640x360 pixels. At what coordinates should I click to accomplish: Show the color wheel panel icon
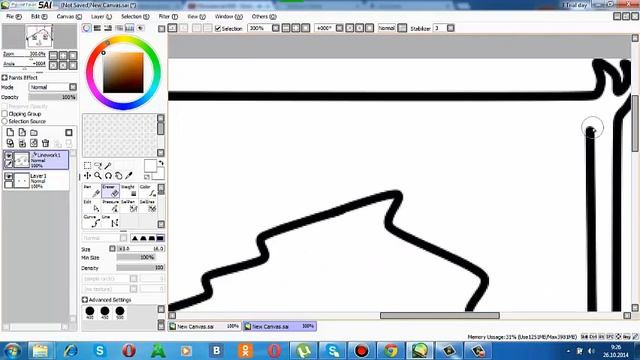pos(87,28)
